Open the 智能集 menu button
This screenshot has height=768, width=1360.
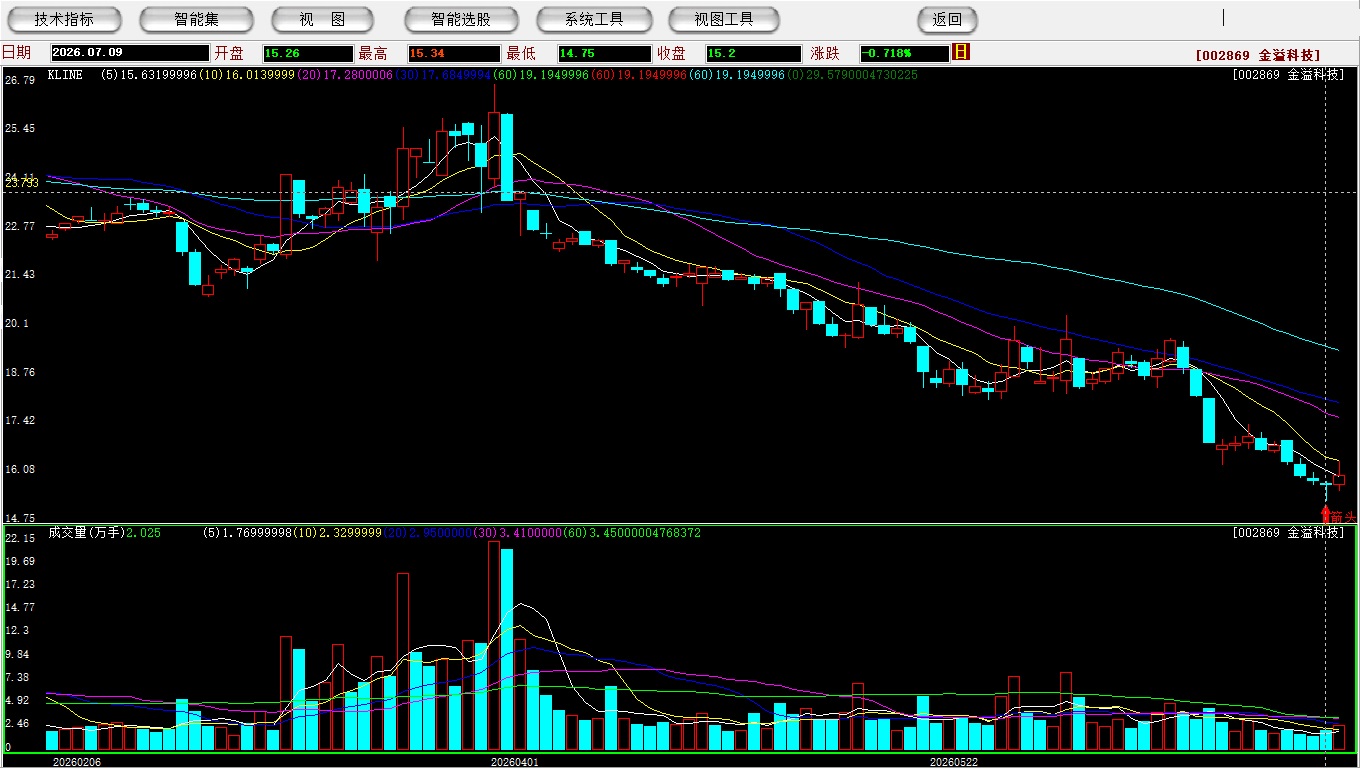(196, 20)
